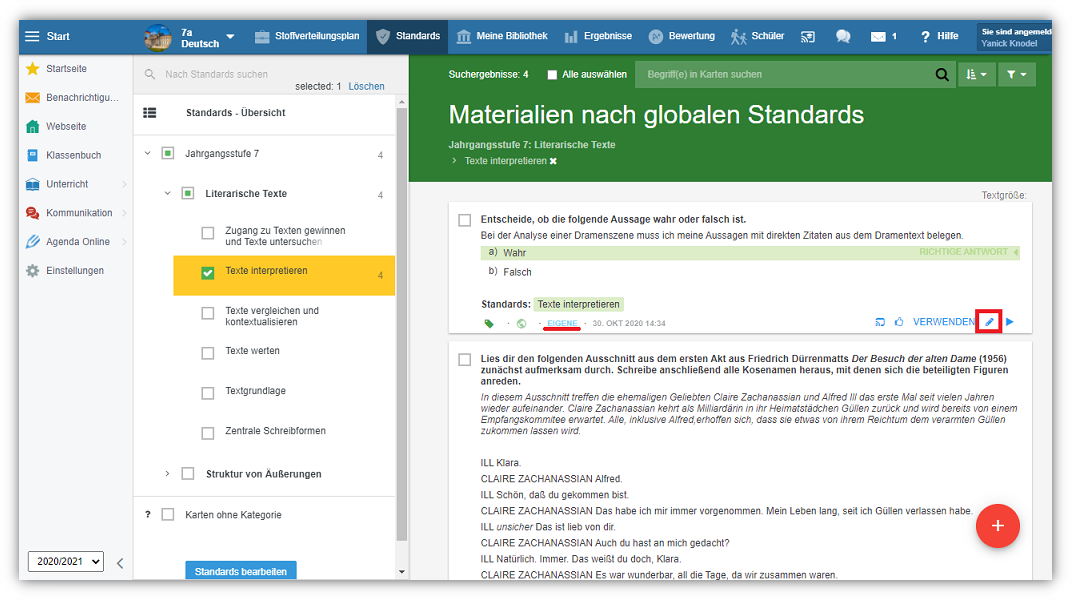
Task: Enable the Alle auswählen checkbox
Action: 552,75
